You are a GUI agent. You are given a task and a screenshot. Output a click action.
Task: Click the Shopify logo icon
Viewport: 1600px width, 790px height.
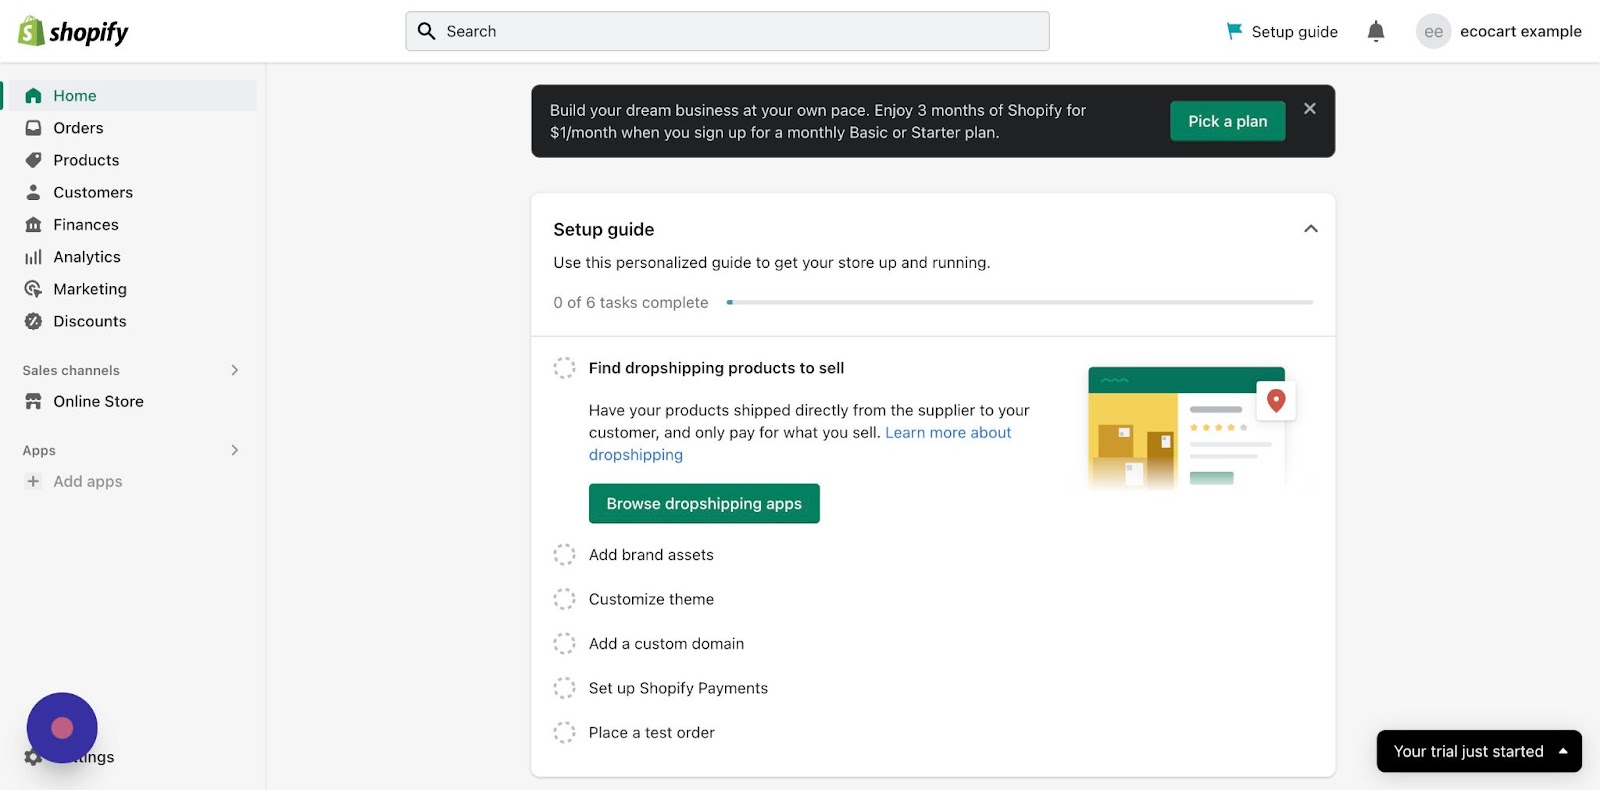pyautogui.click(x=32, y=32)
